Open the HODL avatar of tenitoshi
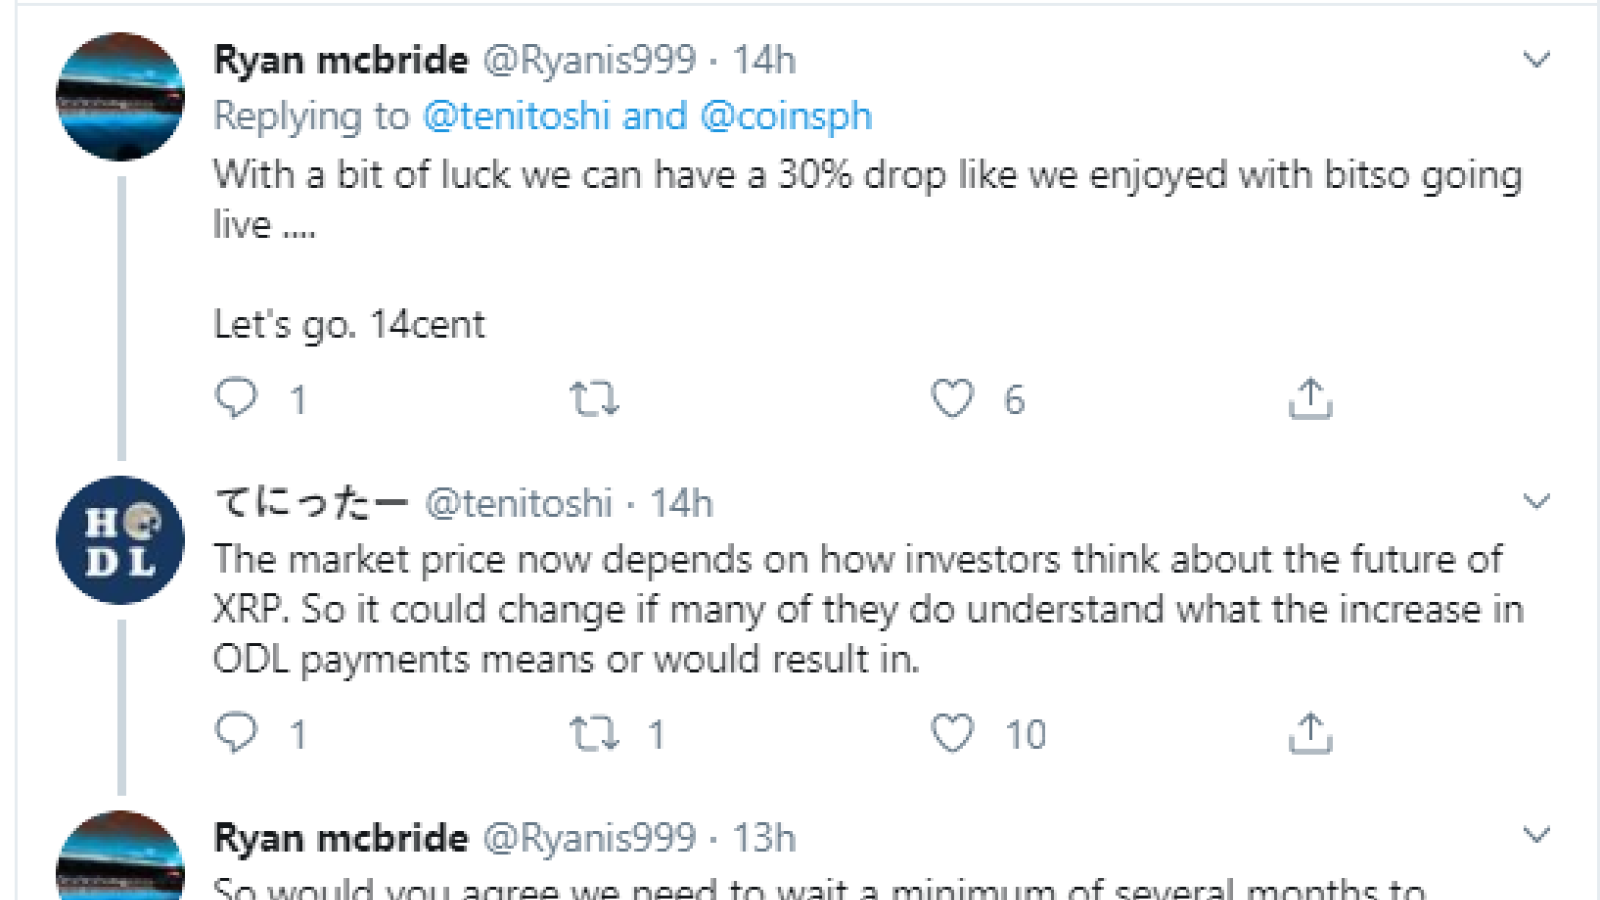The height and width of the screenshot is (900, 1600). point(120,540)
